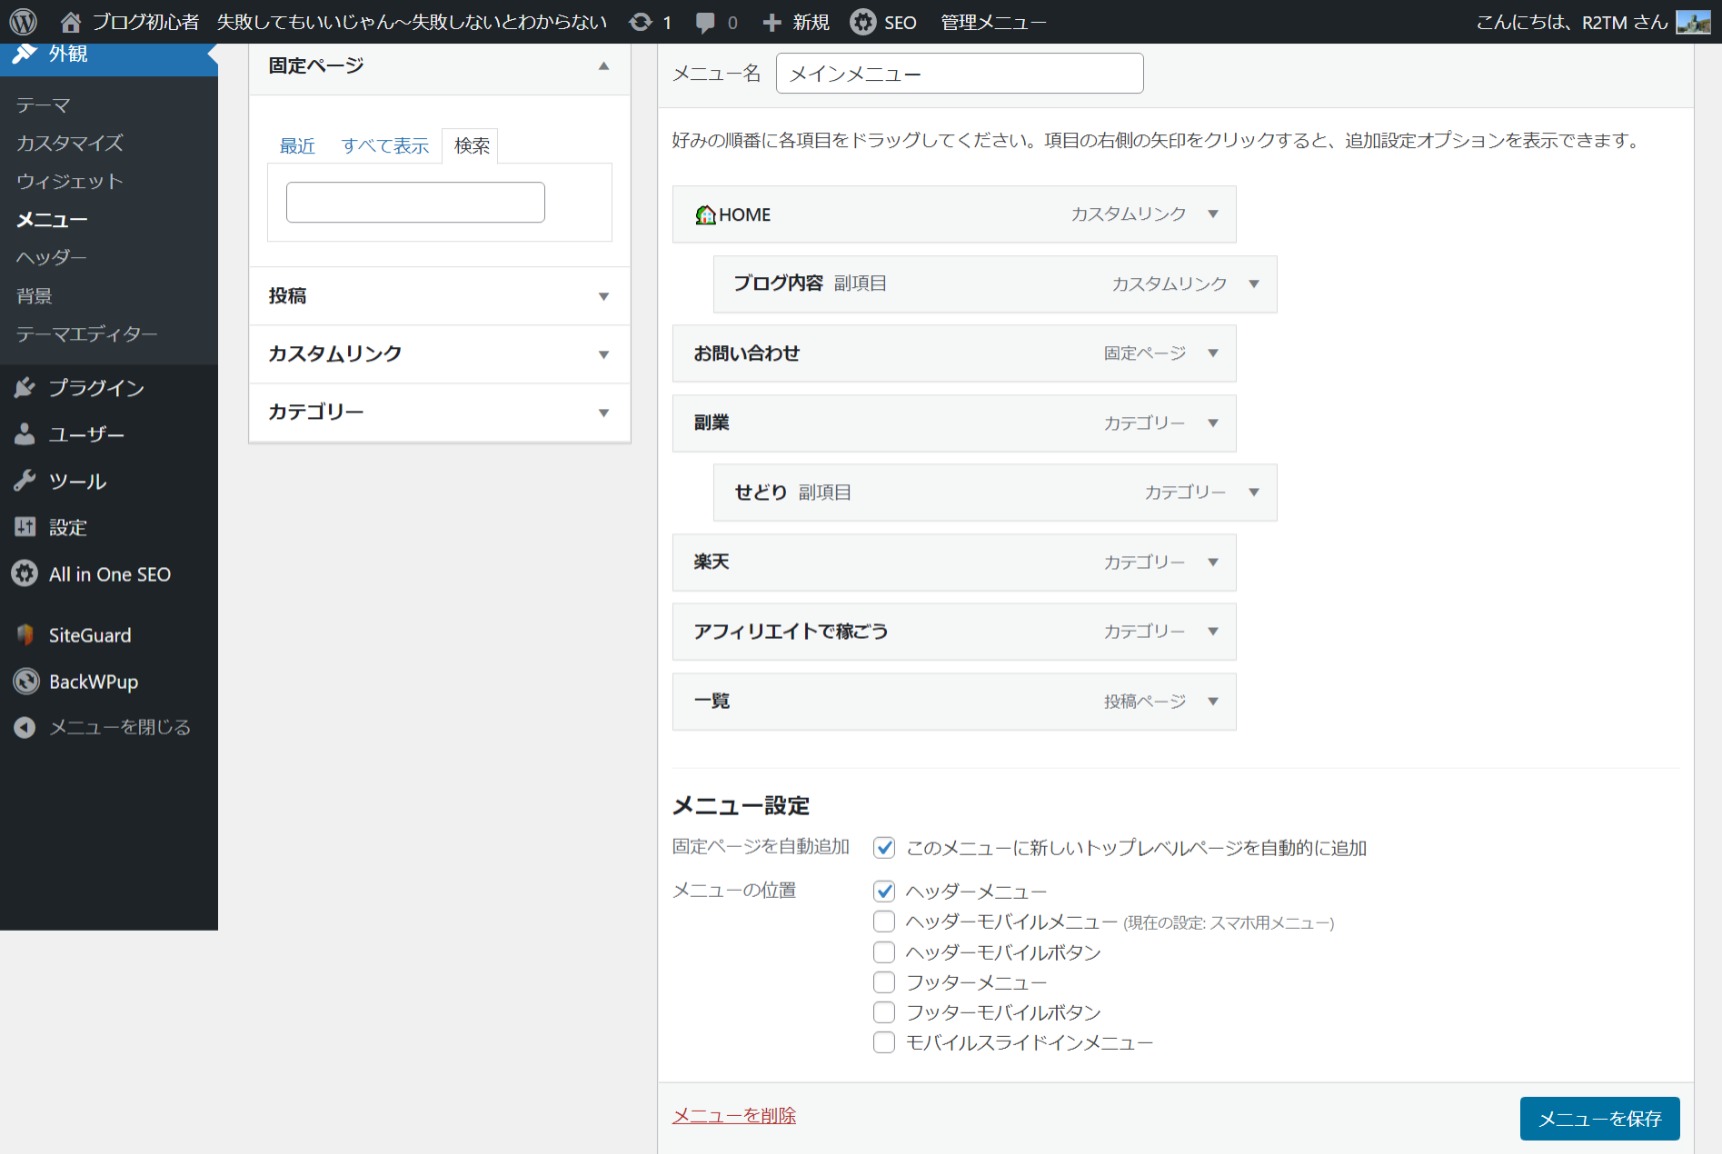Screen dimensions: 1722x1154
Task: Open the Users section in sidebar
Action: [85, 435]
